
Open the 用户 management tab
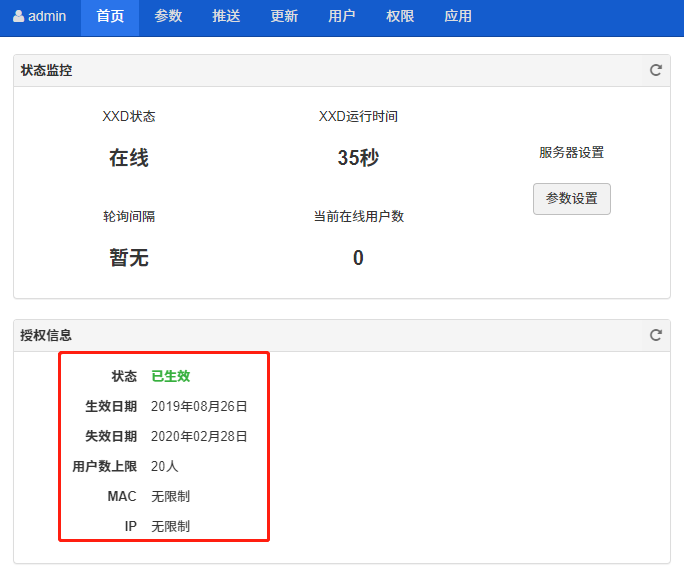[342, 17]
